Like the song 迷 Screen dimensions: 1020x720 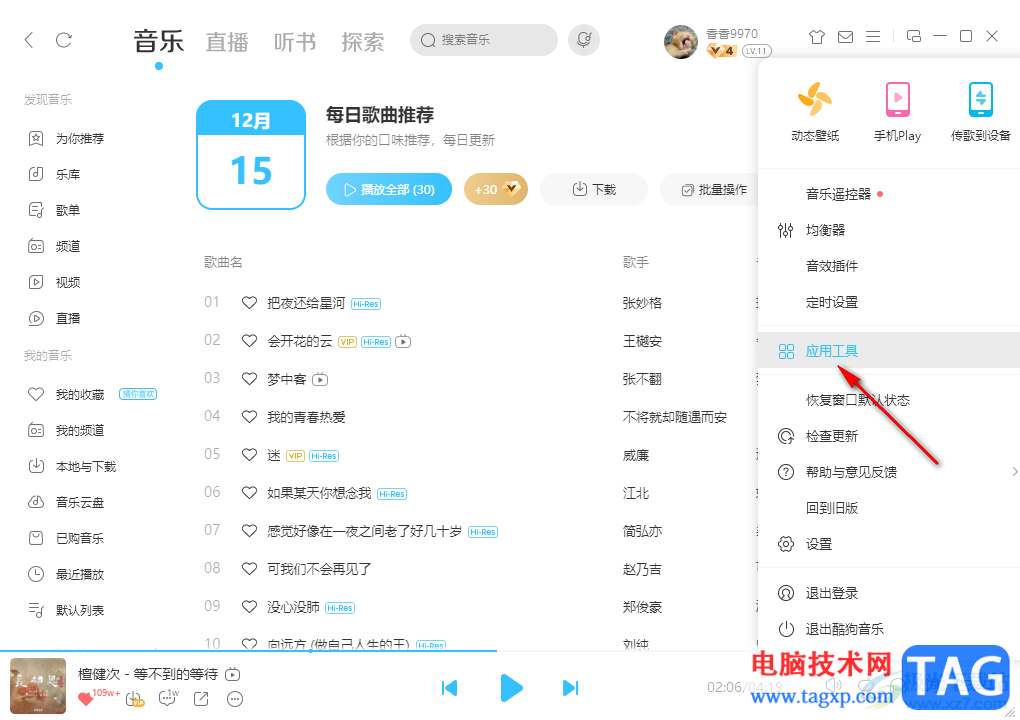click(249, 455)
